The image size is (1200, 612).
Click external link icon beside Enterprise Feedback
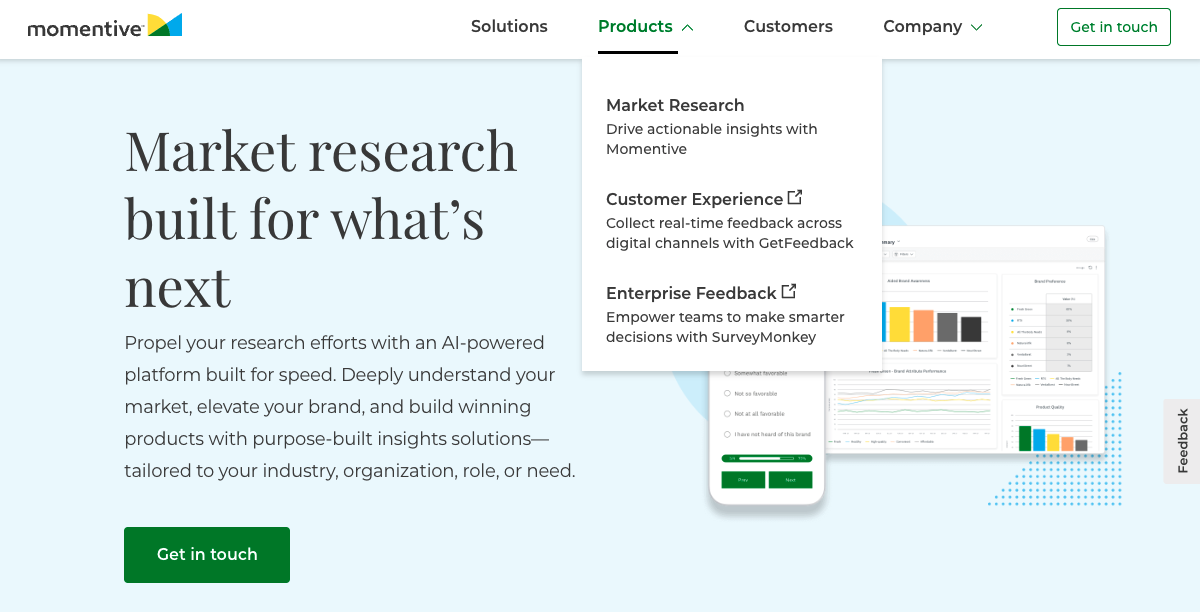789,291
